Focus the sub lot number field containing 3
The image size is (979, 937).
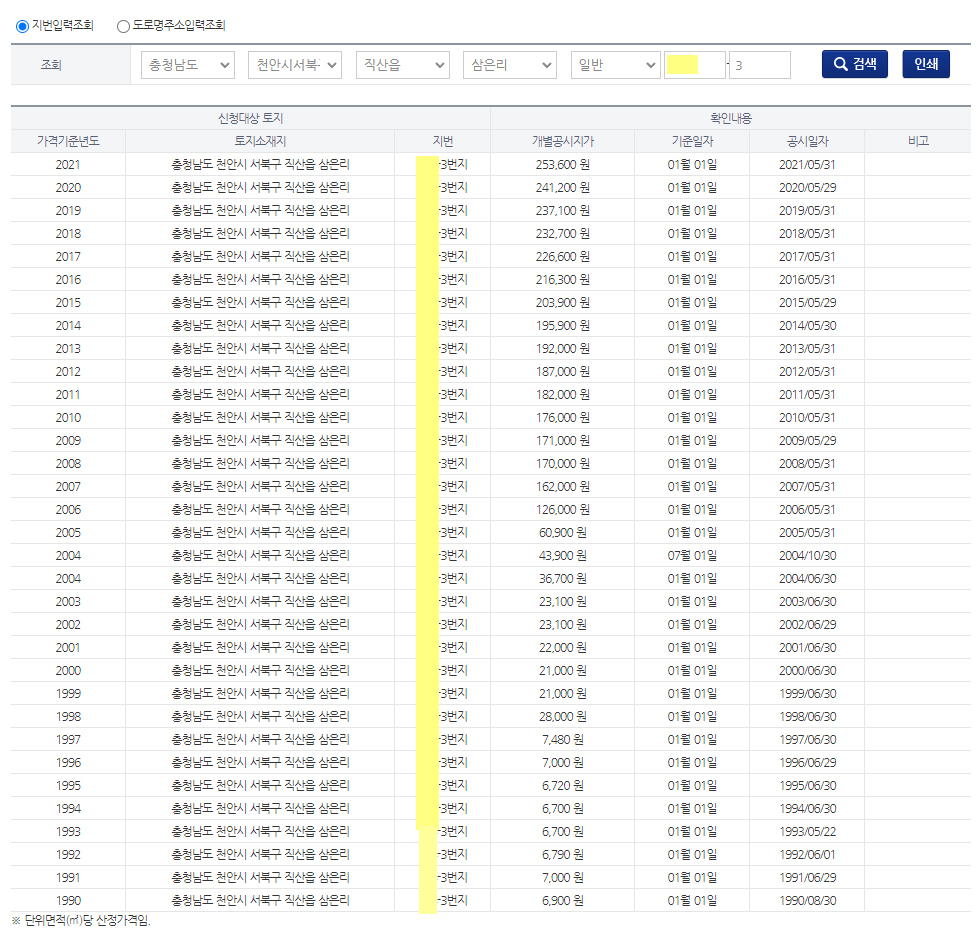pos(760,65)
